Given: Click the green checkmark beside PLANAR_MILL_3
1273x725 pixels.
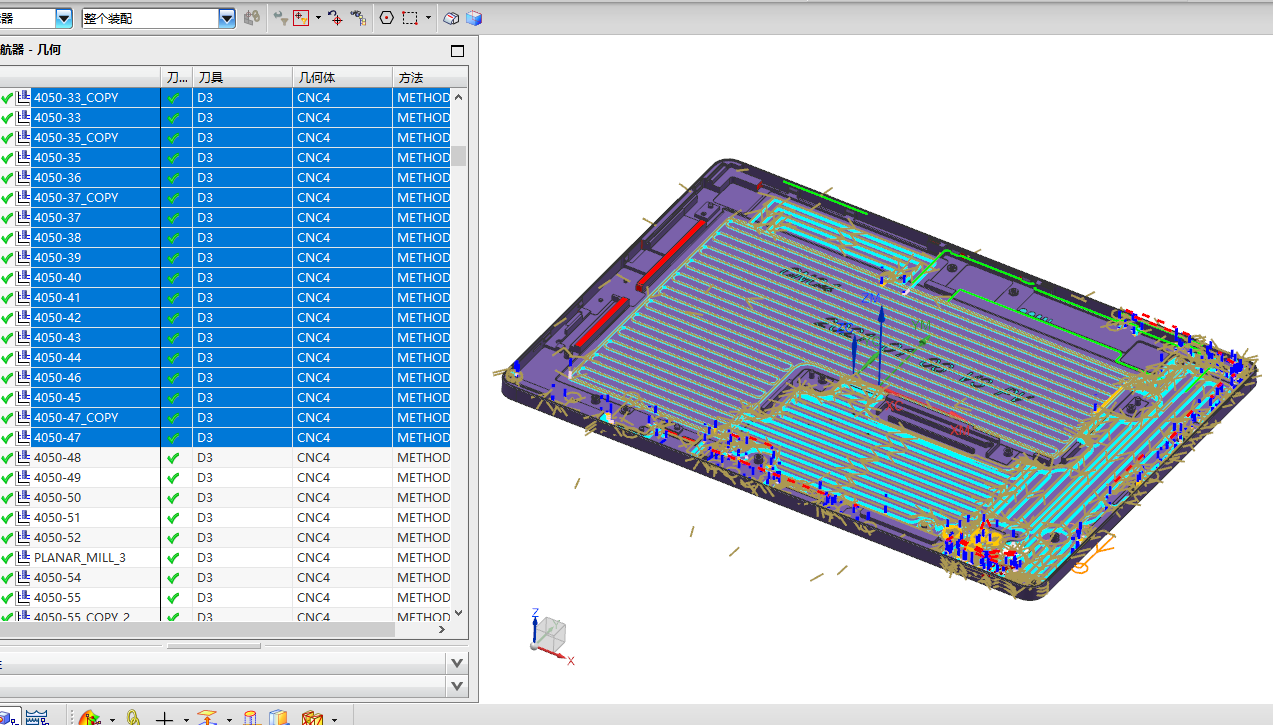Looking at the screenshot, I should (8, 558).
